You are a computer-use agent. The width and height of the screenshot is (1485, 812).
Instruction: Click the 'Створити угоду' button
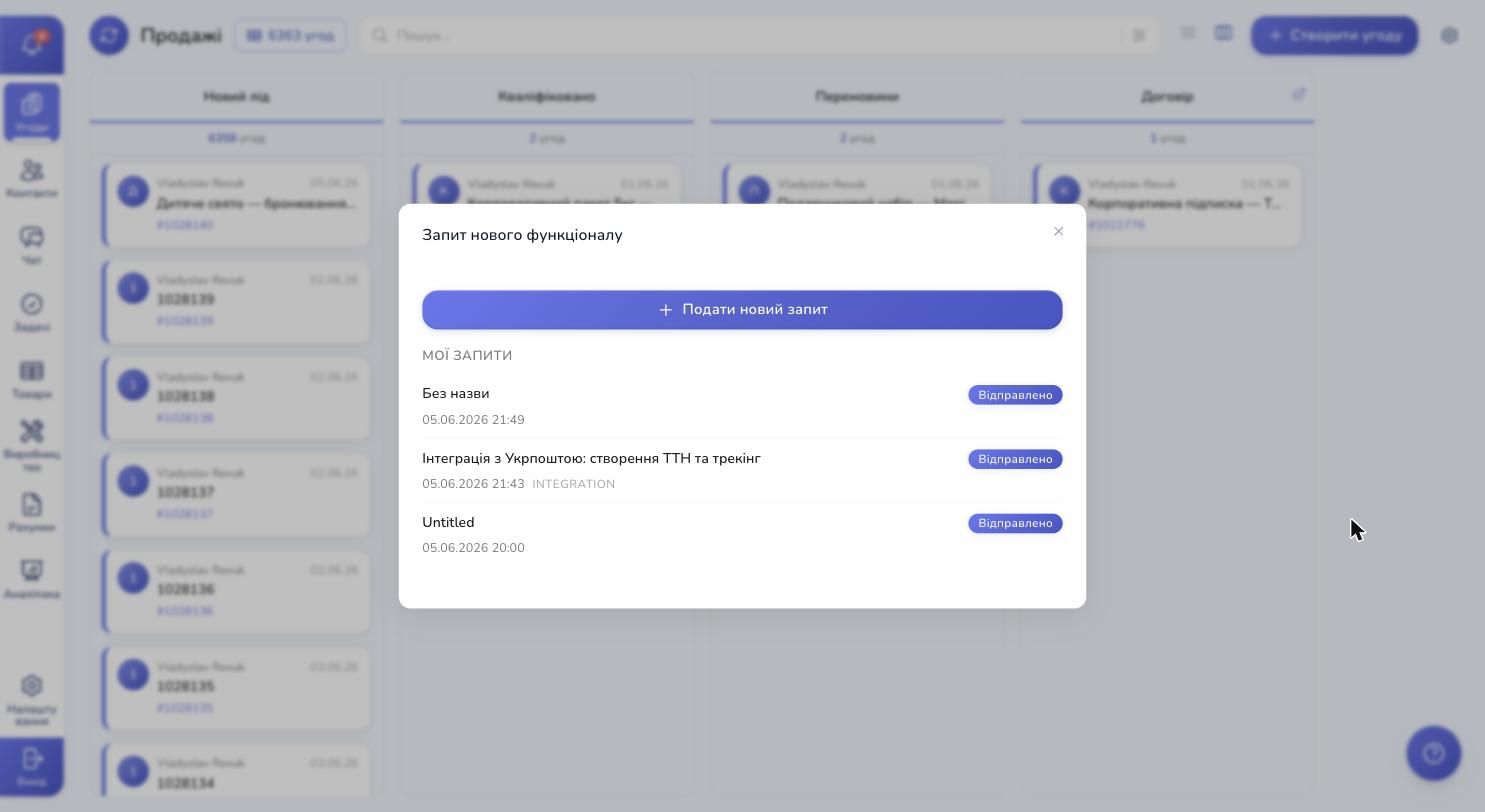pos(1334,35)
